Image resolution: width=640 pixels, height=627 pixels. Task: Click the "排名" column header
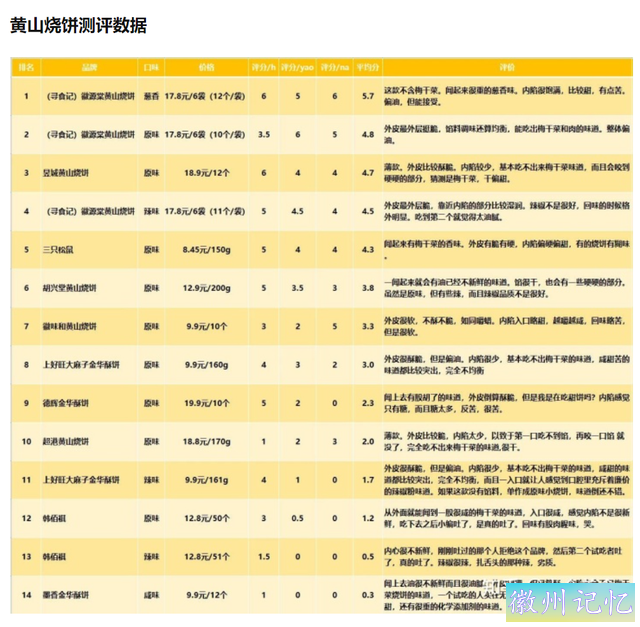[x=26, y=67]
